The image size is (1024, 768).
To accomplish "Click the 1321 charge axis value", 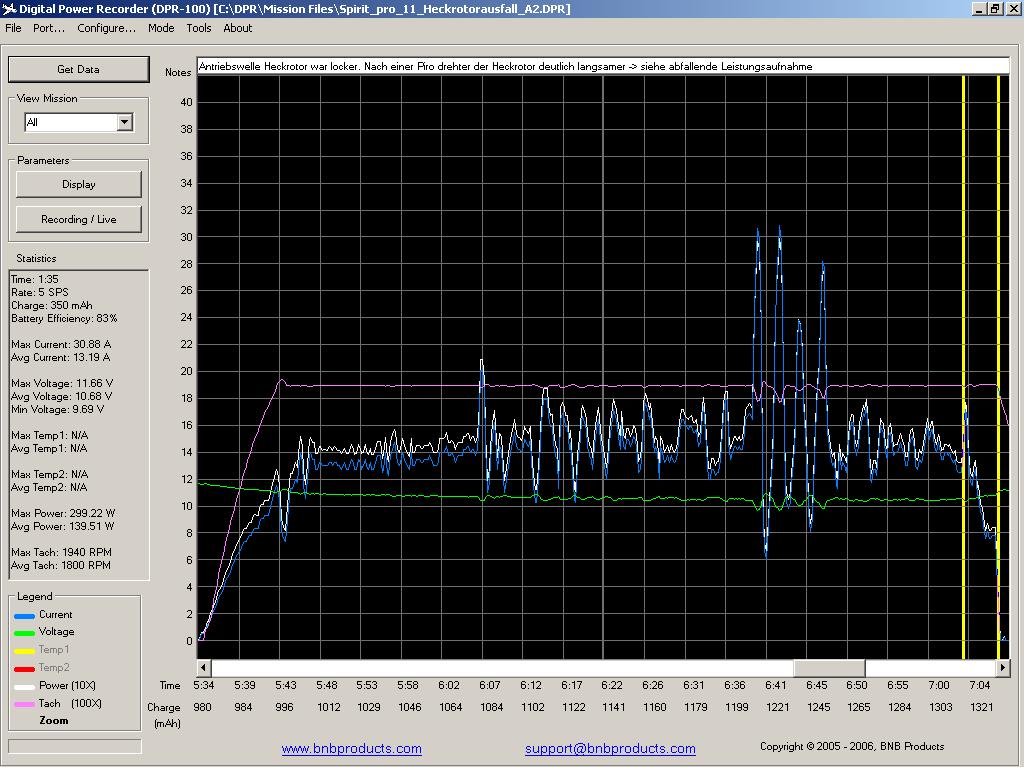I will [x=982, y=707].
